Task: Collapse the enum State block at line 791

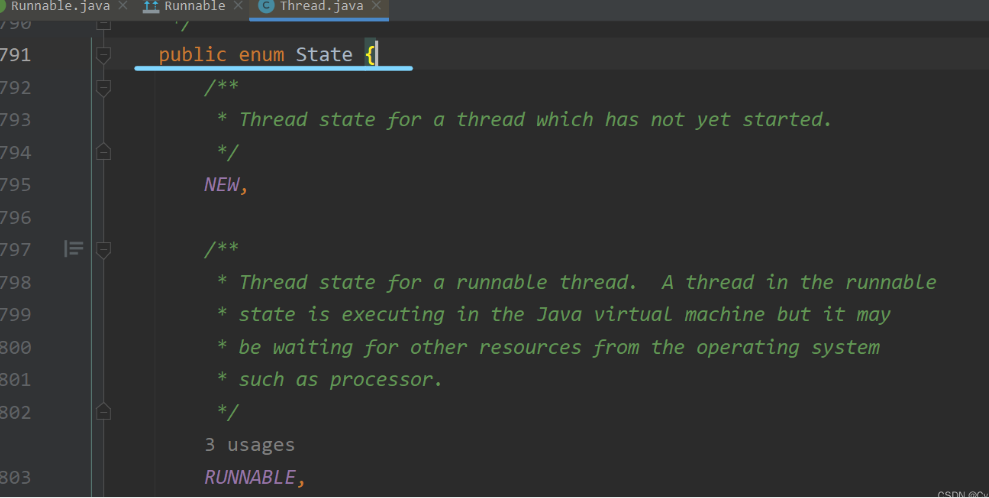Action: (x=103, y=55)
